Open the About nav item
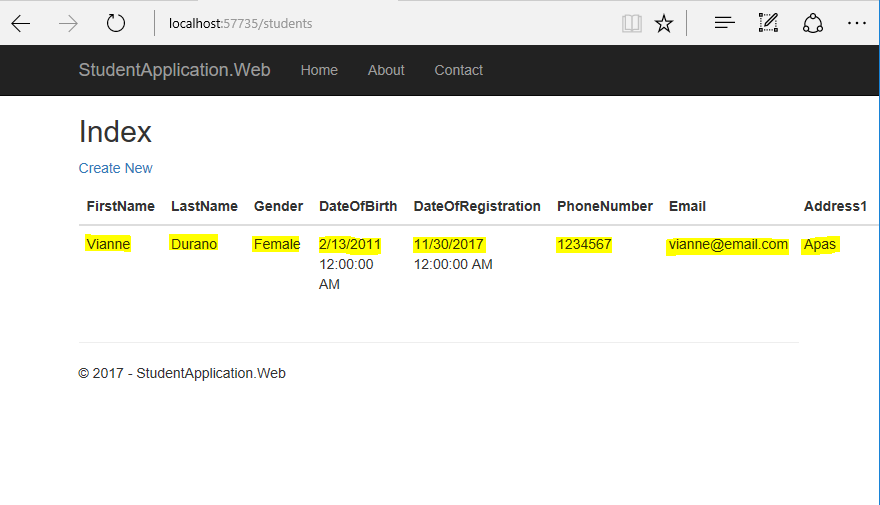 [x=386, y=70]
